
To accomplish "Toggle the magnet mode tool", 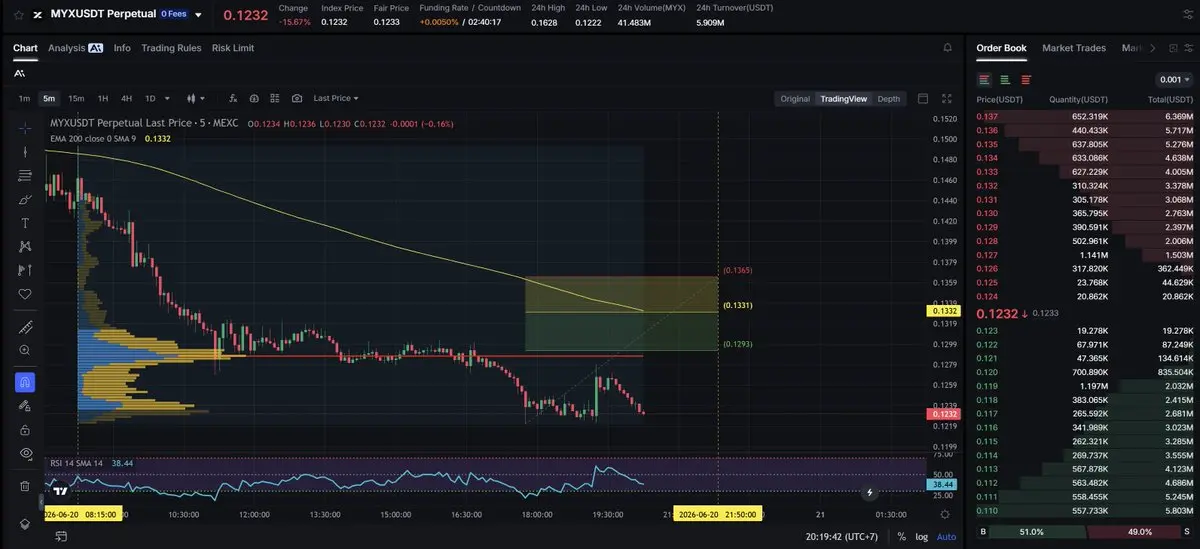I will coord(25,382).
